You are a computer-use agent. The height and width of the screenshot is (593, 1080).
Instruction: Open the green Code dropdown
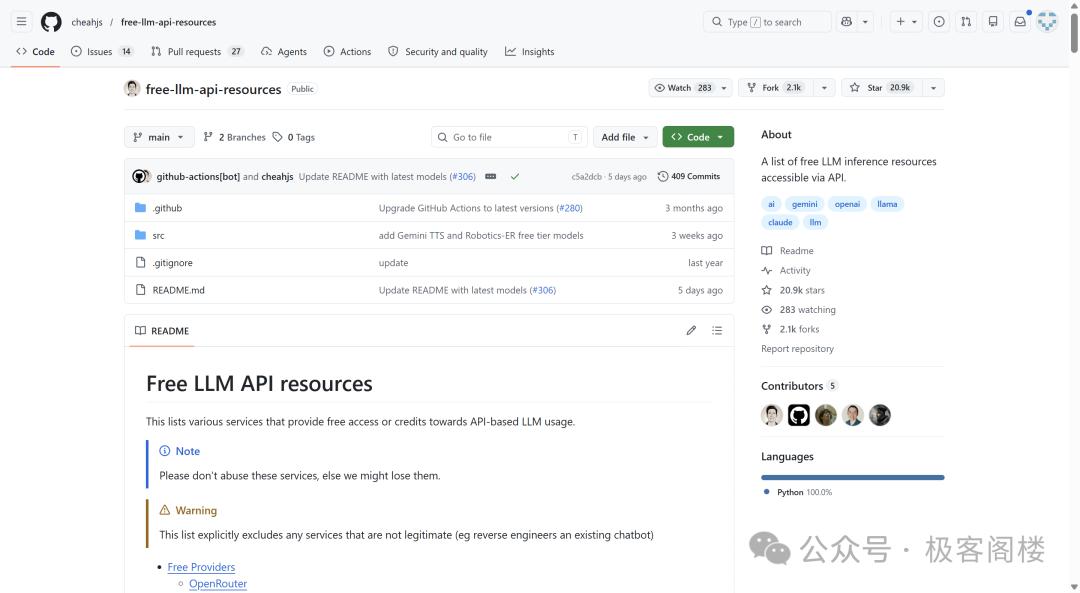[698, 137]
